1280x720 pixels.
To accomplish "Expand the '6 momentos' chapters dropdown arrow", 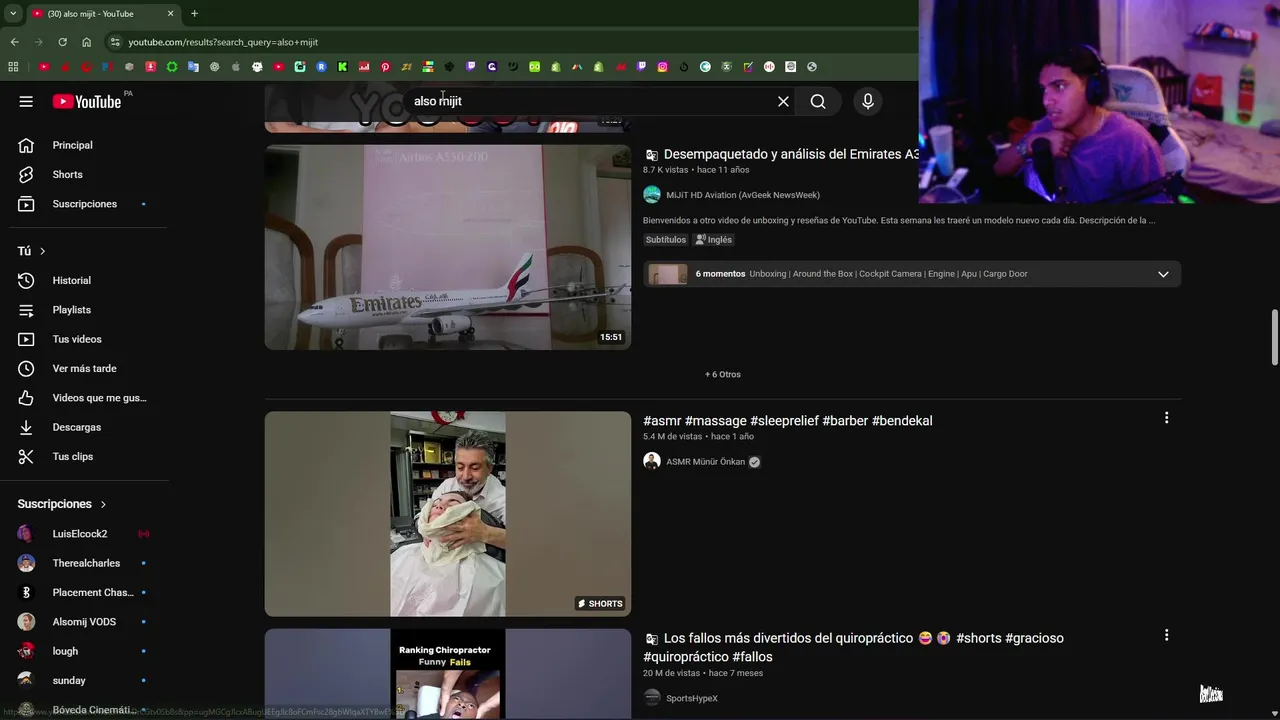I will click(x=1163, y=274).
